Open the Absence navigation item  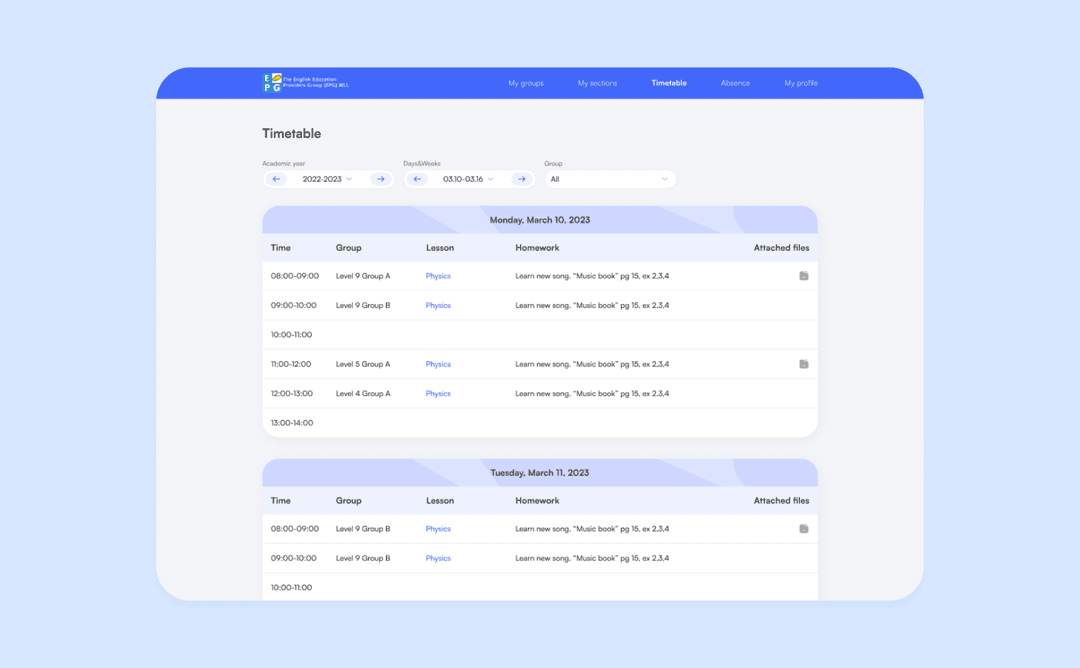coord(735,83)
